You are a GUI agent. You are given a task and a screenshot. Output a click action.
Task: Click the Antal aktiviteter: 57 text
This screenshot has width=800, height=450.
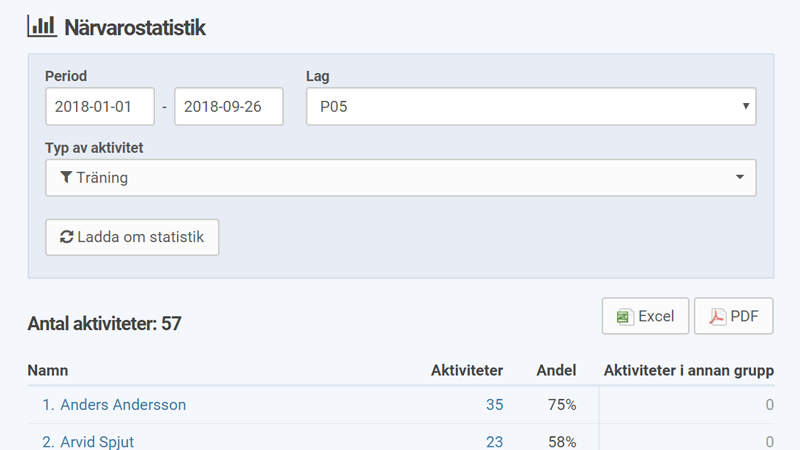[x=104, y=323]
